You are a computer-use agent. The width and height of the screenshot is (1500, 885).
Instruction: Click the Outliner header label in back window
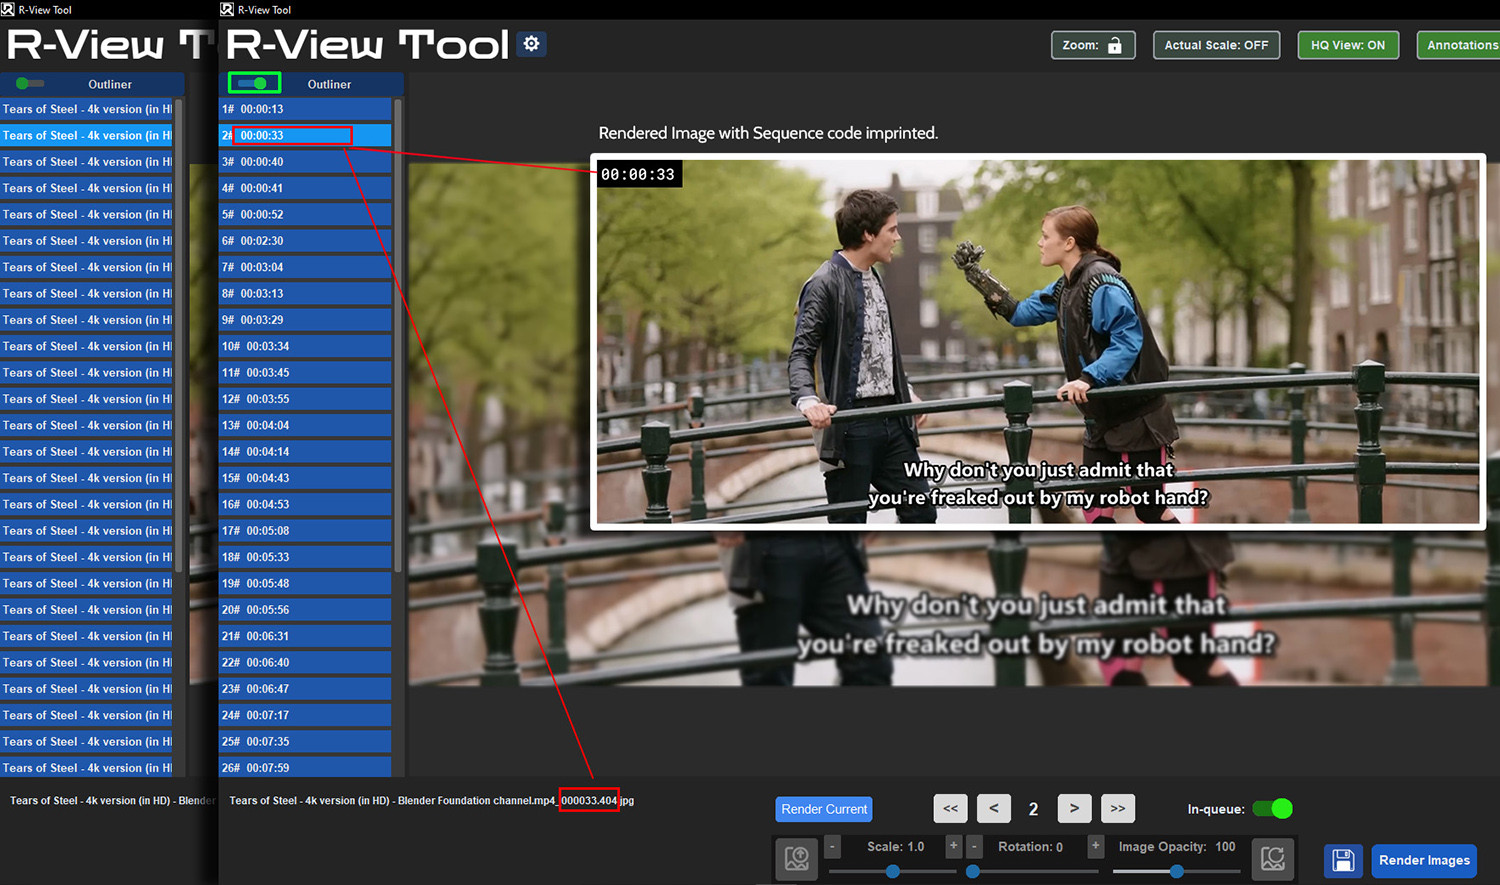click(110, 84)
